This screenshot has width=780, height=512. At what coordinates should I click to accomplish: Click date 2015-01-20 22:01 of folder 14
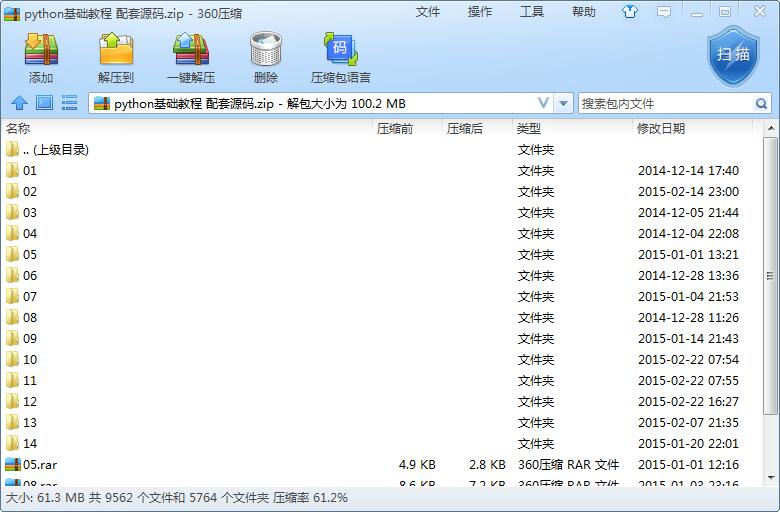click(688, 443)
